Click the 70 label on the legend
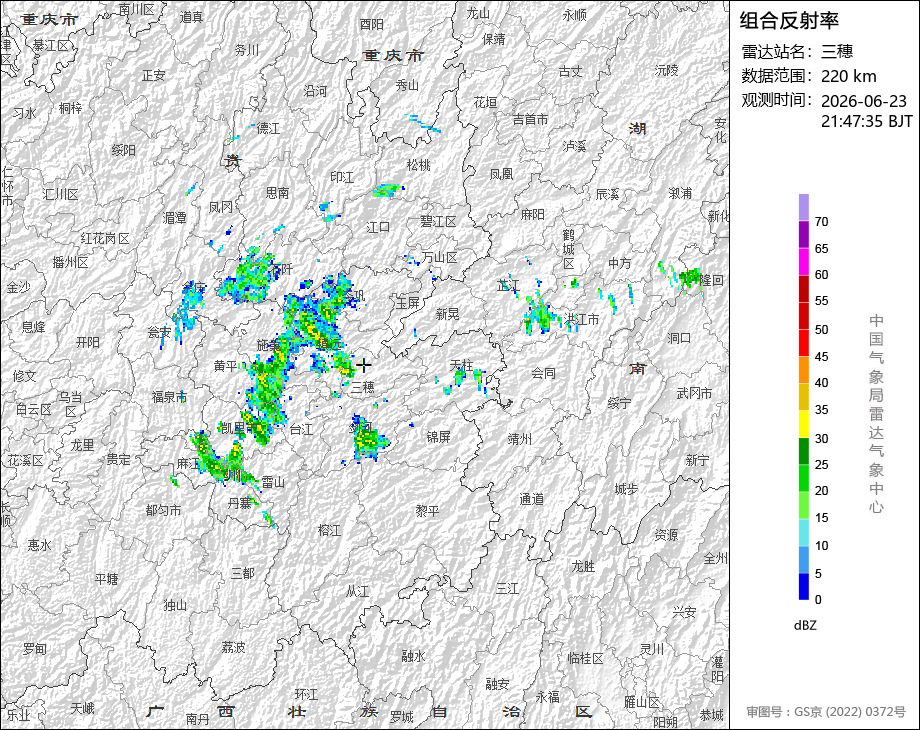The height and width of the screenshot is (730, 920). [x=821, y=222]
